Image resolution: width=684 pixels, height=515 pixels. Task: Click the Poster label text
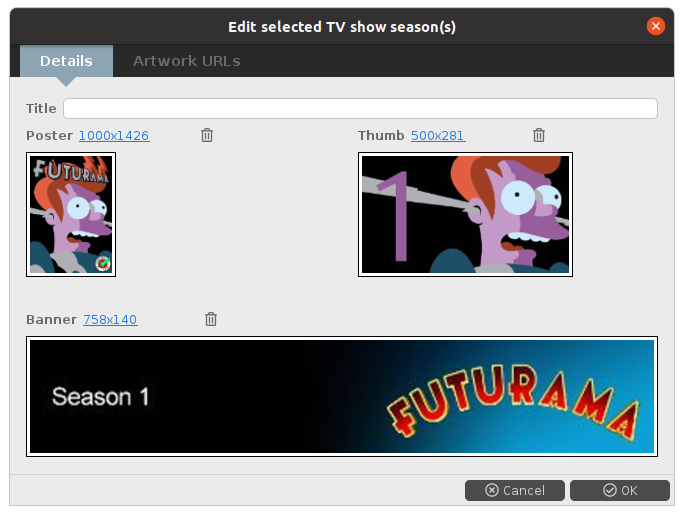pos(49,136)
